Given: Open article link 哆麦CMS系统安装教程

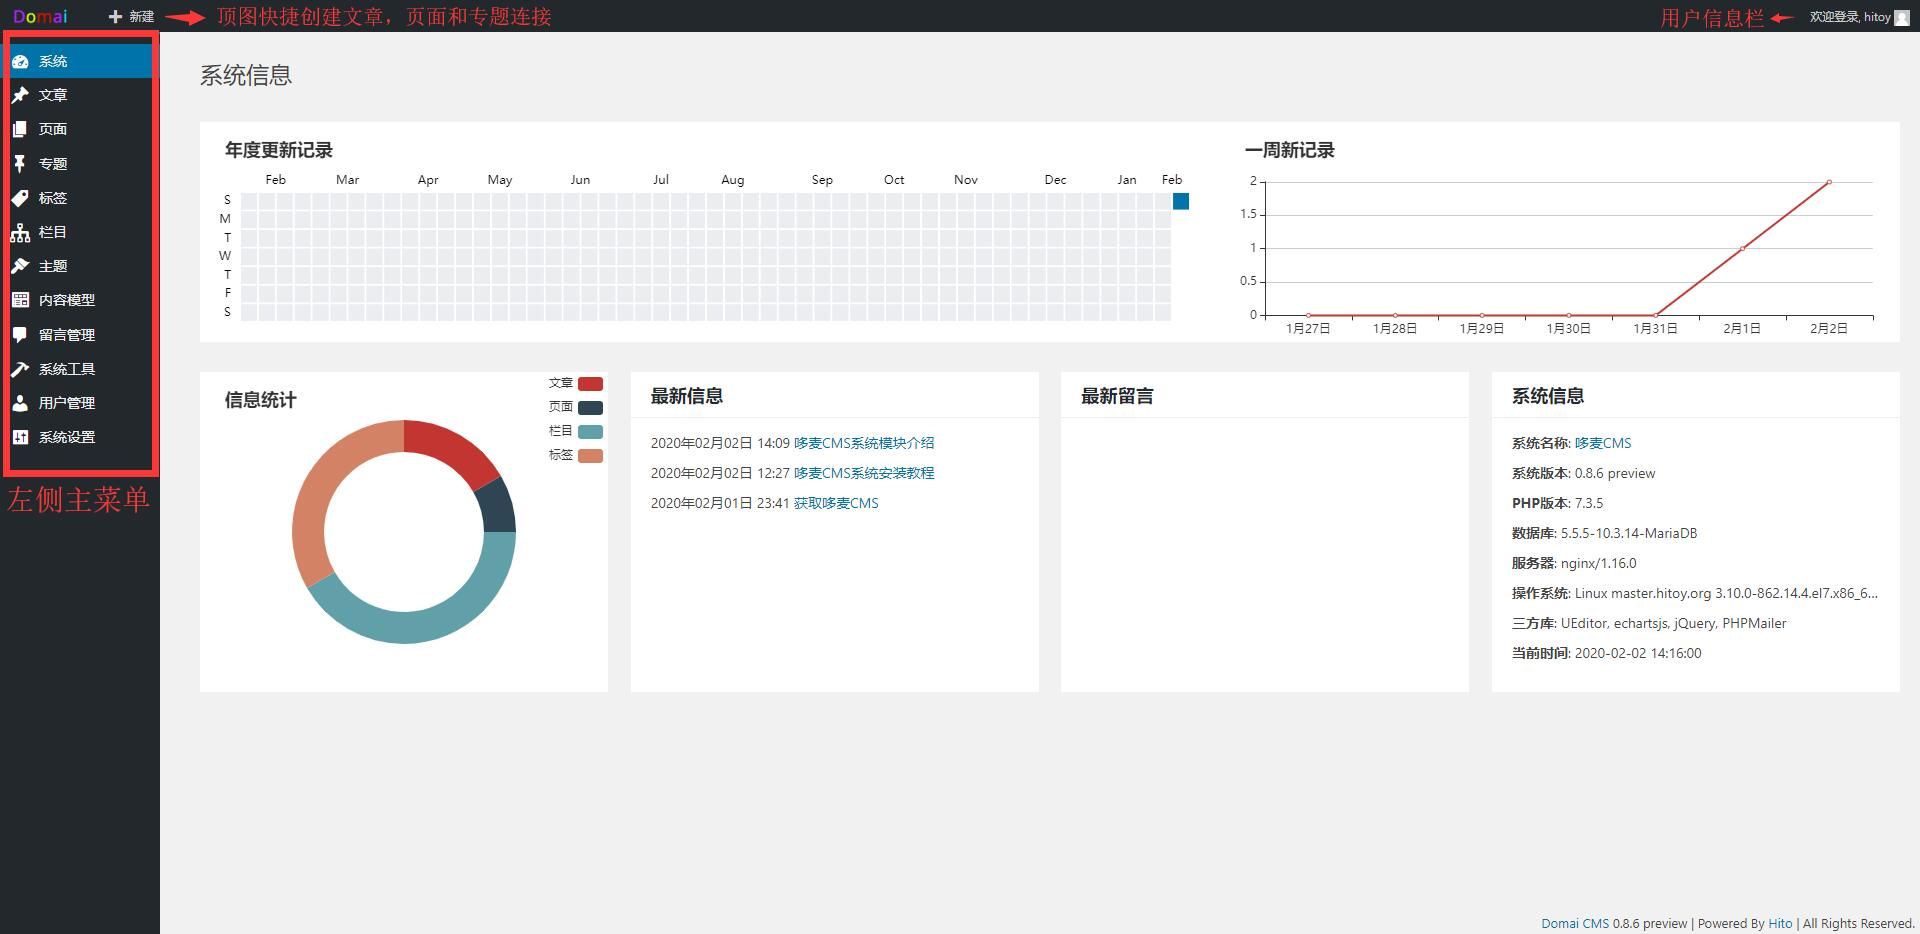Looking at the screenshot, I should [864, 473].
